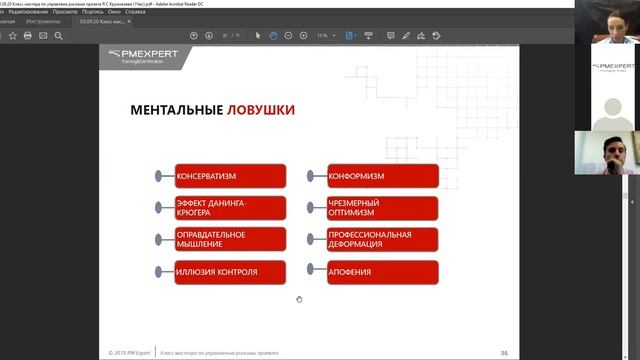The height and width of the screenshot is (360, 640).
Task: Click the read mode display icon
Action: coord(369,36)
